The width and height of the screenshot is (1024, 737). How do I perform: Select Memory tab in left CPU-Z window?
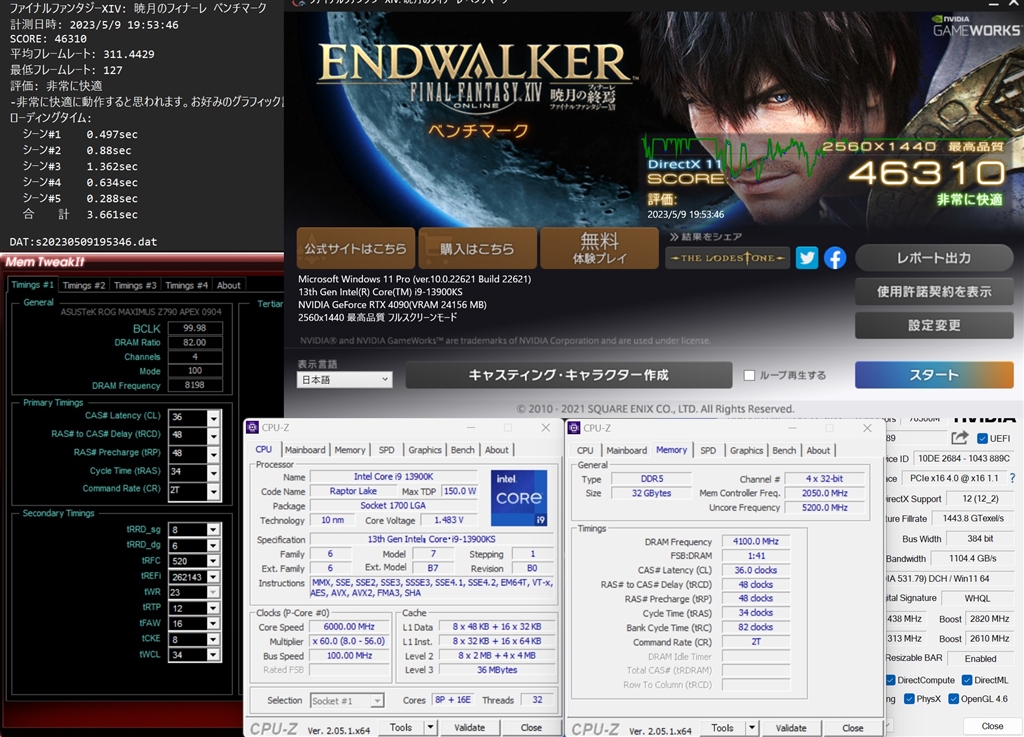pos(350,450)
